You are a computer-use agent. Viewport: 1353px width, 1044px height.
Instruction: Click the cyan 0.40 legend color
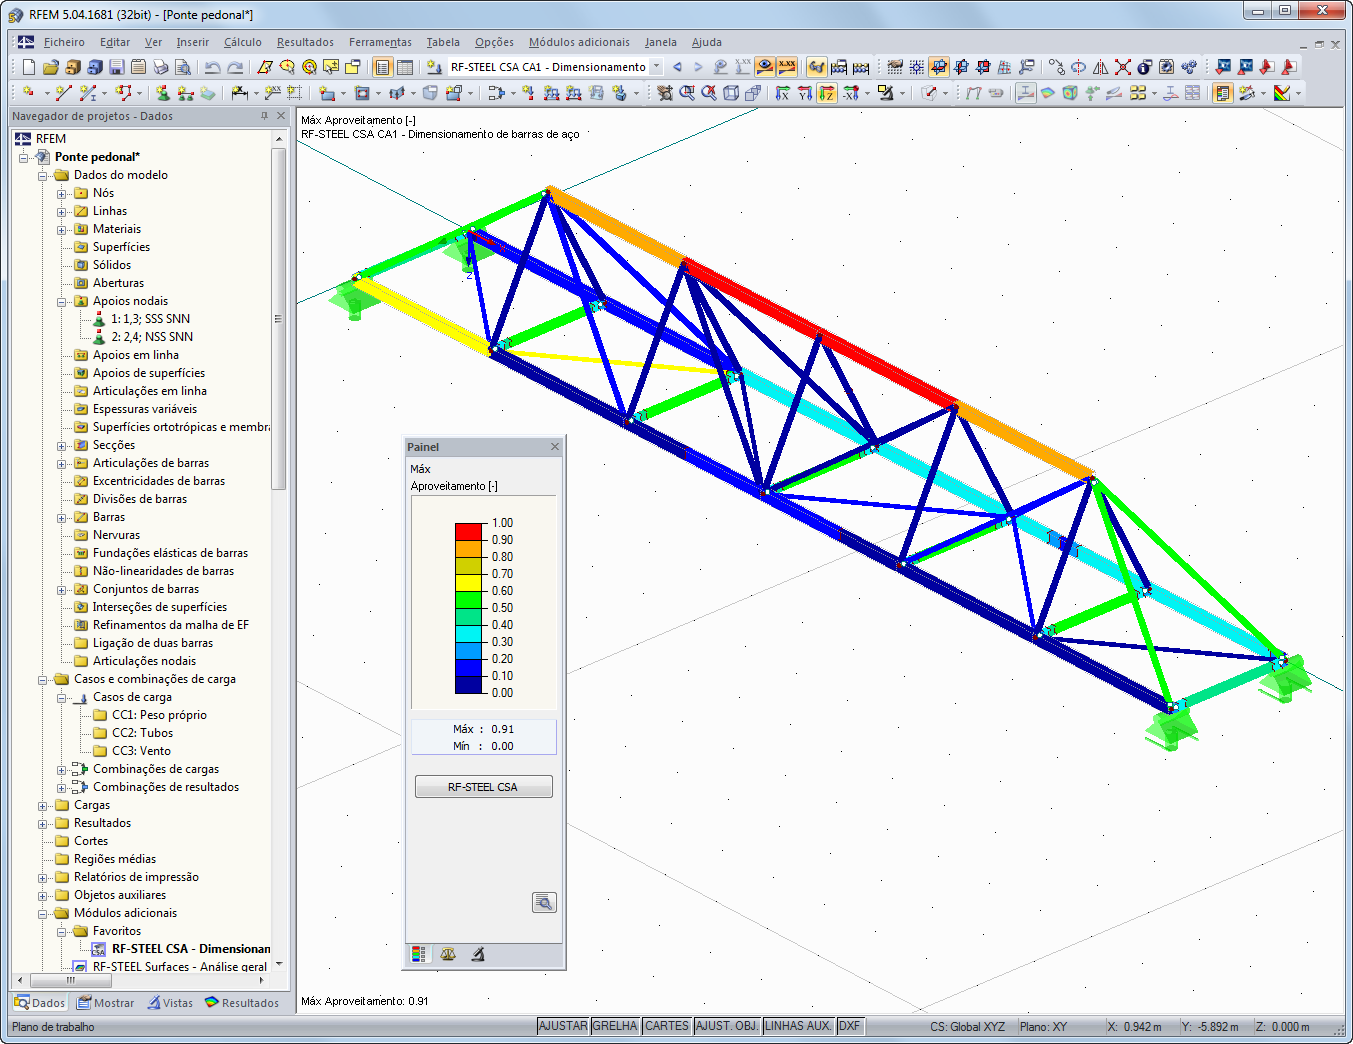point(470,633)
